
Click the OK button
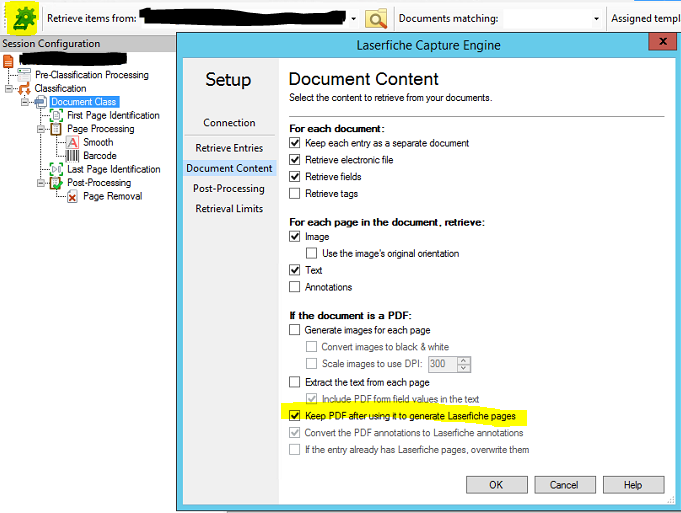(496, 485)
